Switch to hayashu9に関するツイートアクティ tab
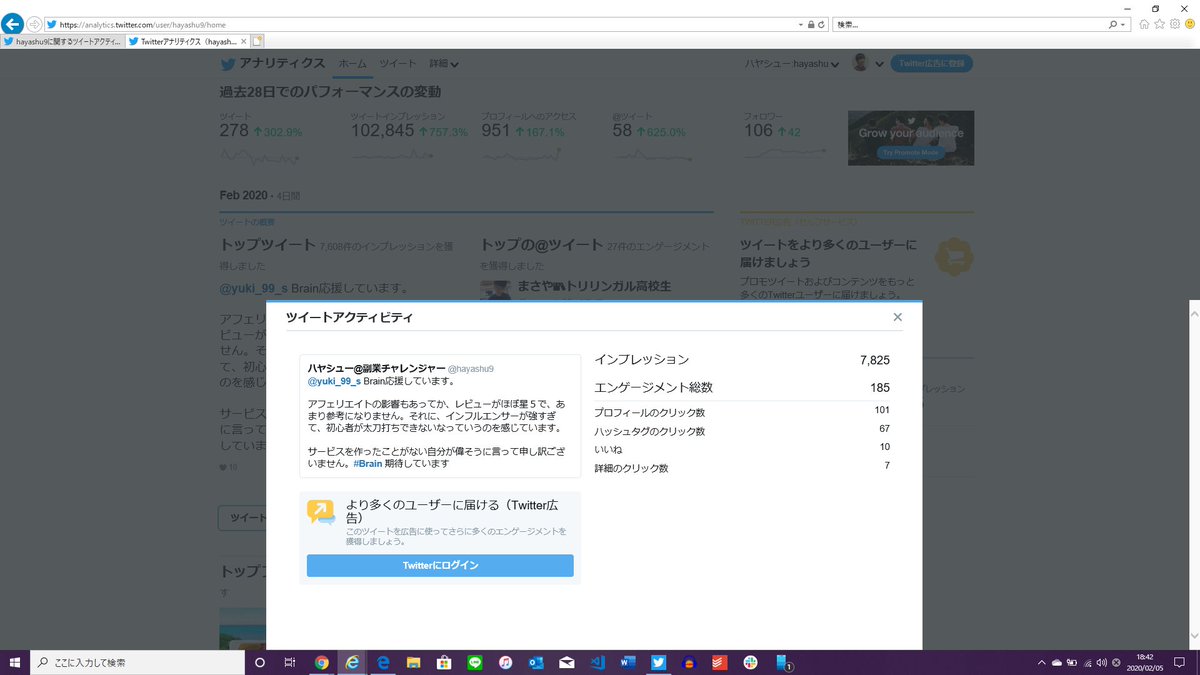The width and height of the screenshot is (1200, 675). (x=62, y=42)
